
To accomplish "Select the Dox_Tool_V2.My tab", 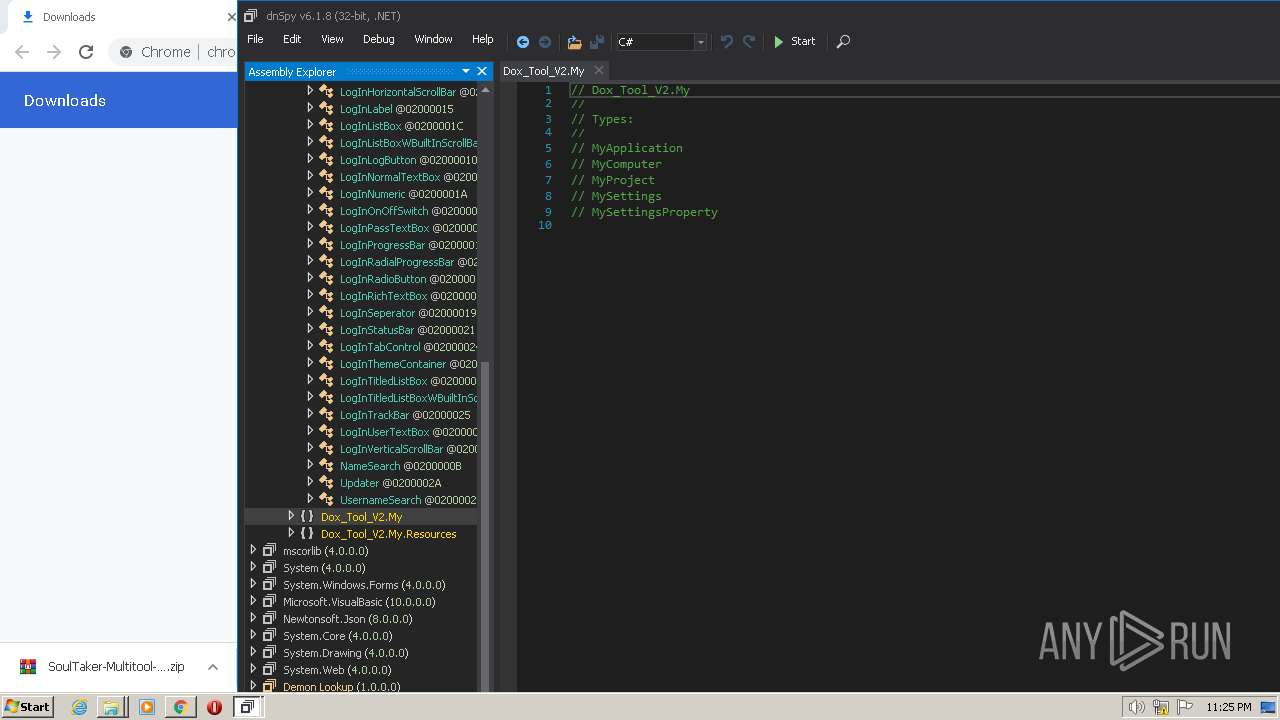I will coord(543,71).
